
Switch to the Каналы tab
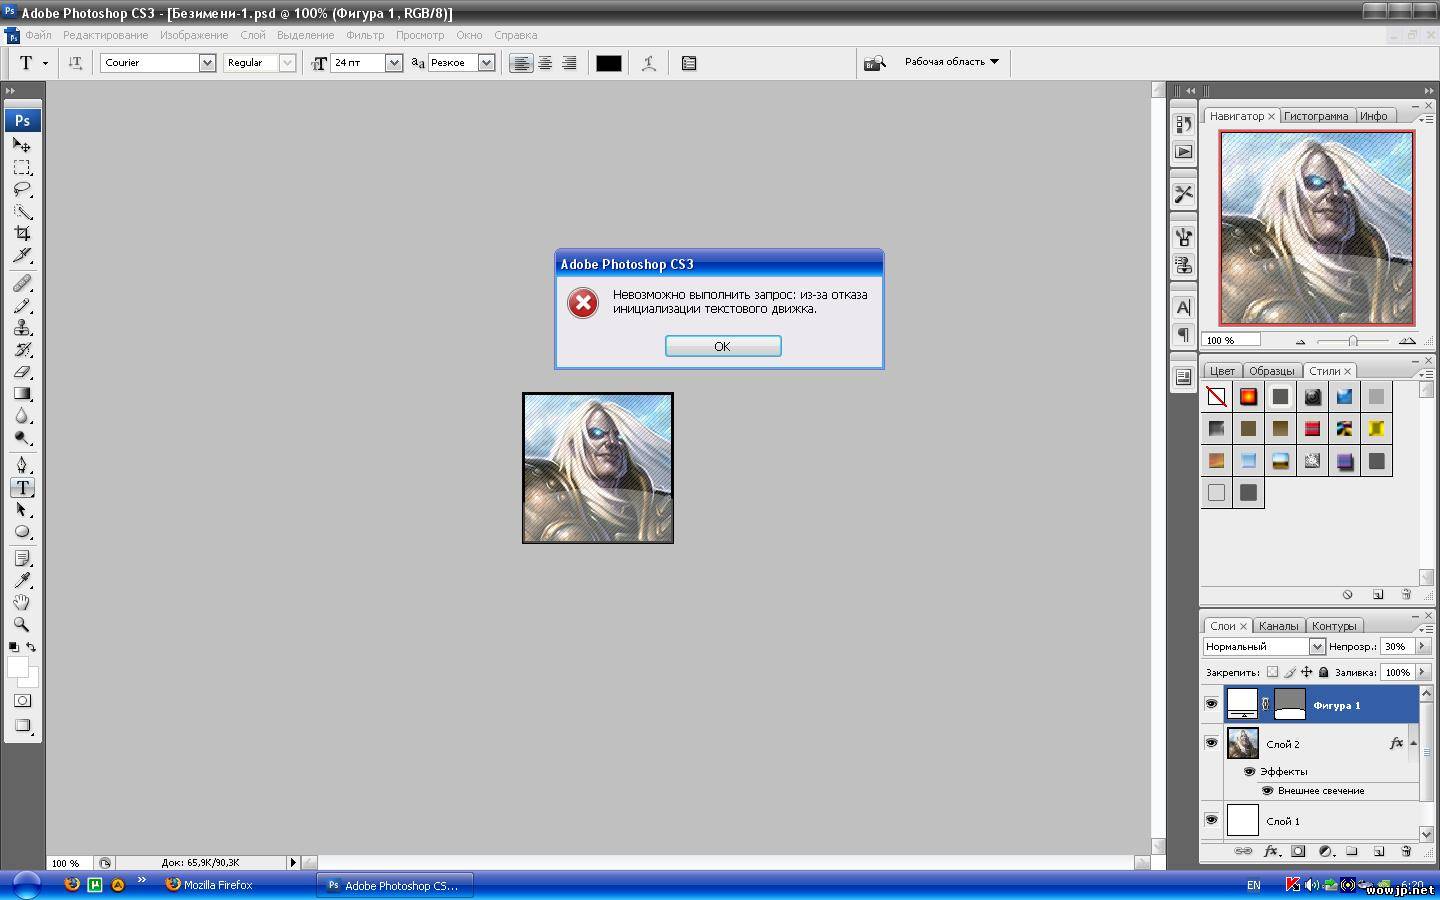click(x=1278, y=626)
